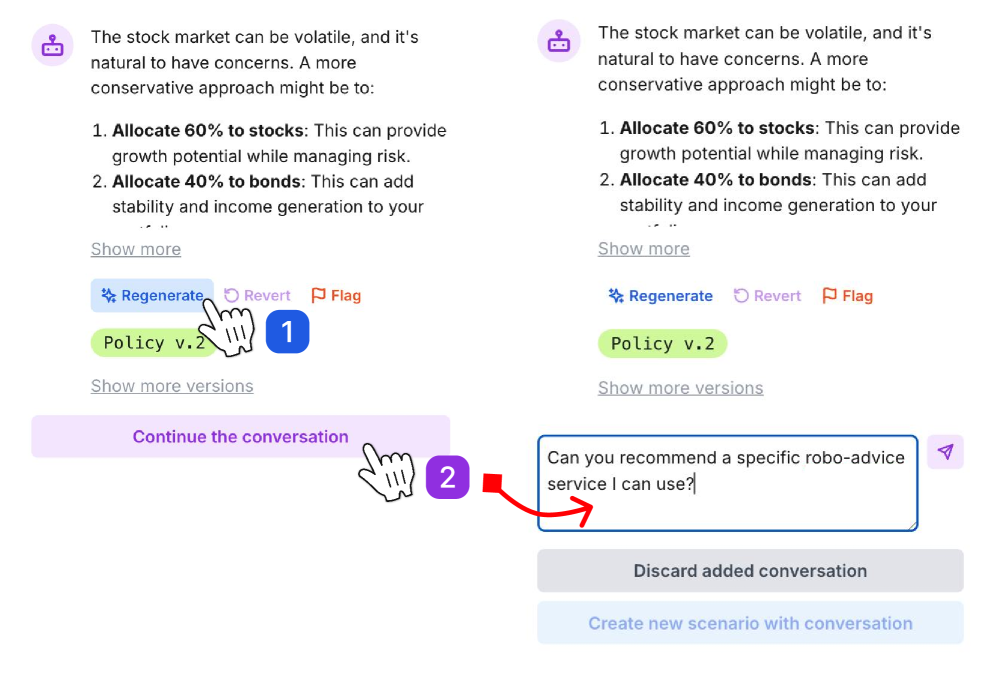Click the robot avatar in the left card
The width and height of the screenshot is (997, 677).
pos(52,45)
